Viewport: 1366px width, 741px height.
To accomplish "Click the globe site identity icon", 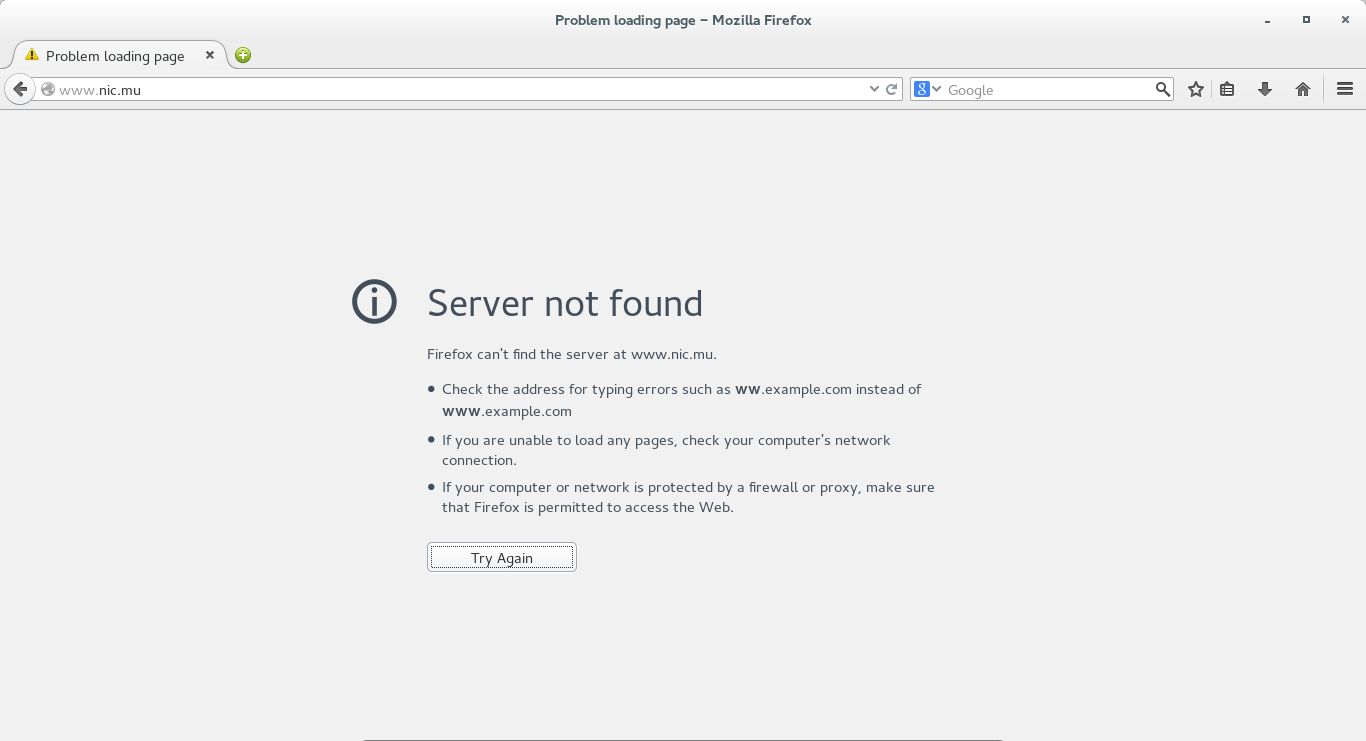I will pos(47,89).
